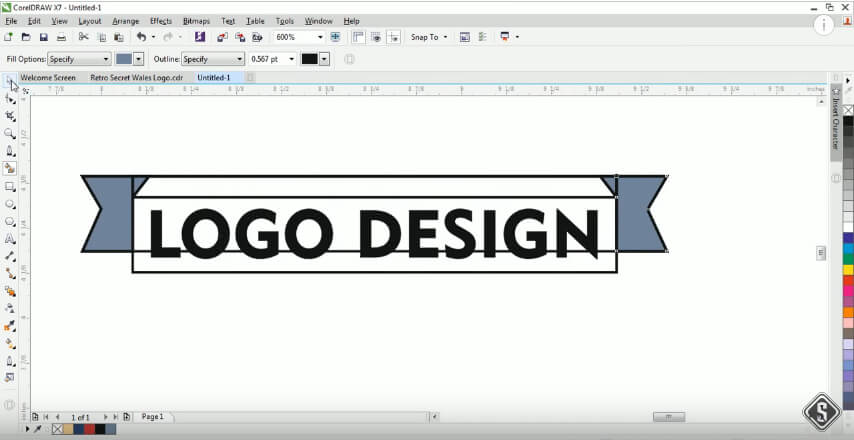854x440 pixels.
Task: Click the Save icon in the standard toolbar
Action: 43,37
